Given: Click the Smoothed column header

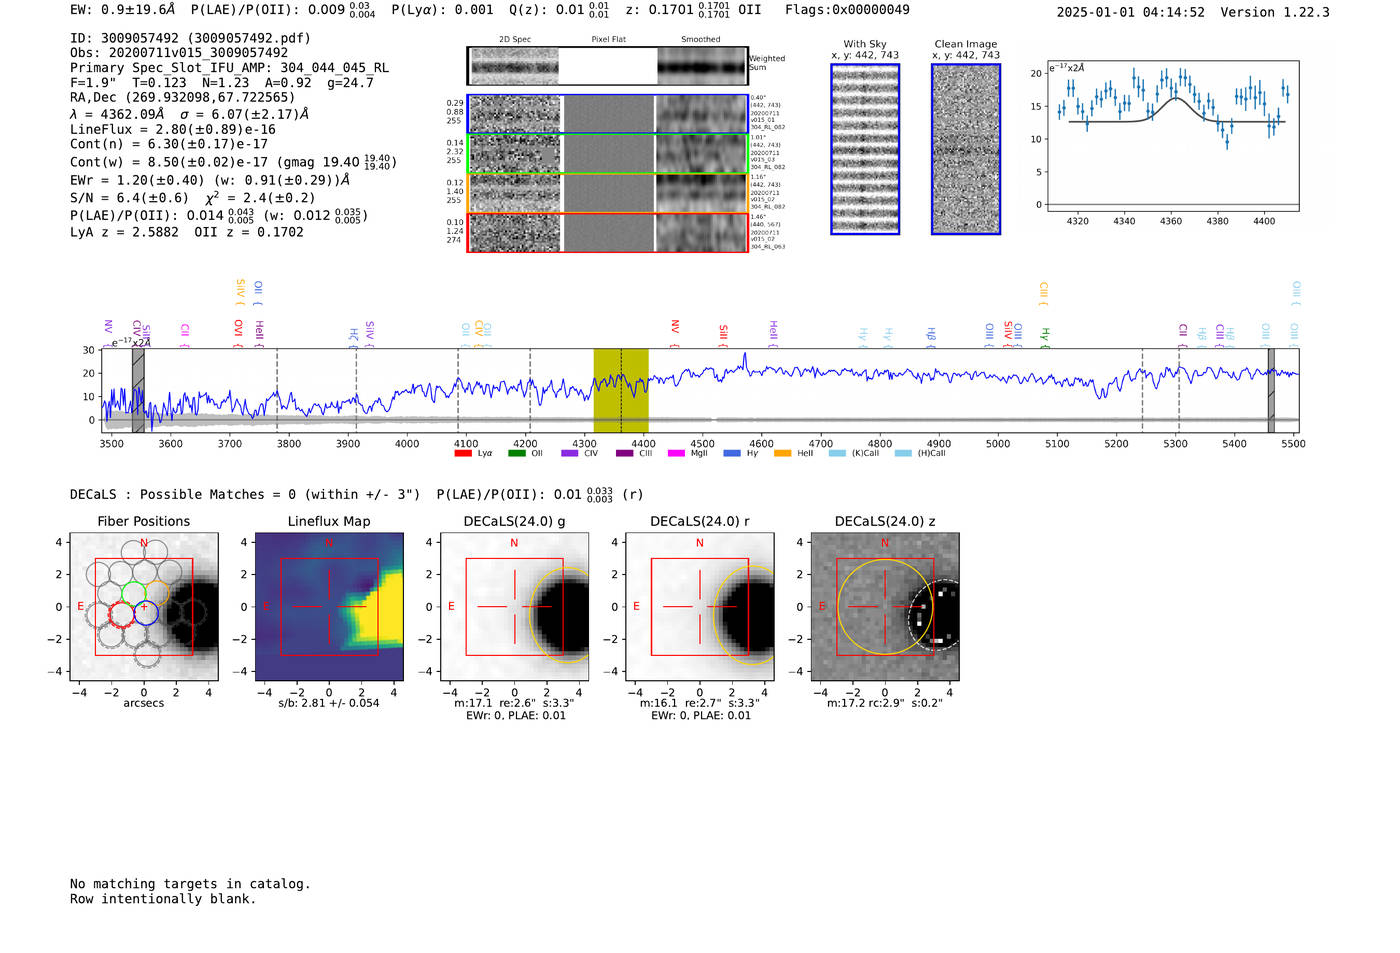Looking at the screenshot, I should click(701, 40).
